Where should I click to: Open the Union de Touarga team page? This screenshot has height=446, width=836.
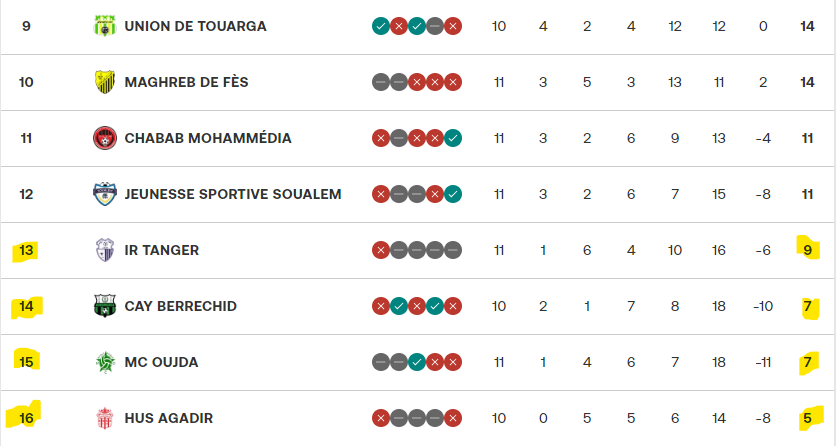(x=195, y=26)
